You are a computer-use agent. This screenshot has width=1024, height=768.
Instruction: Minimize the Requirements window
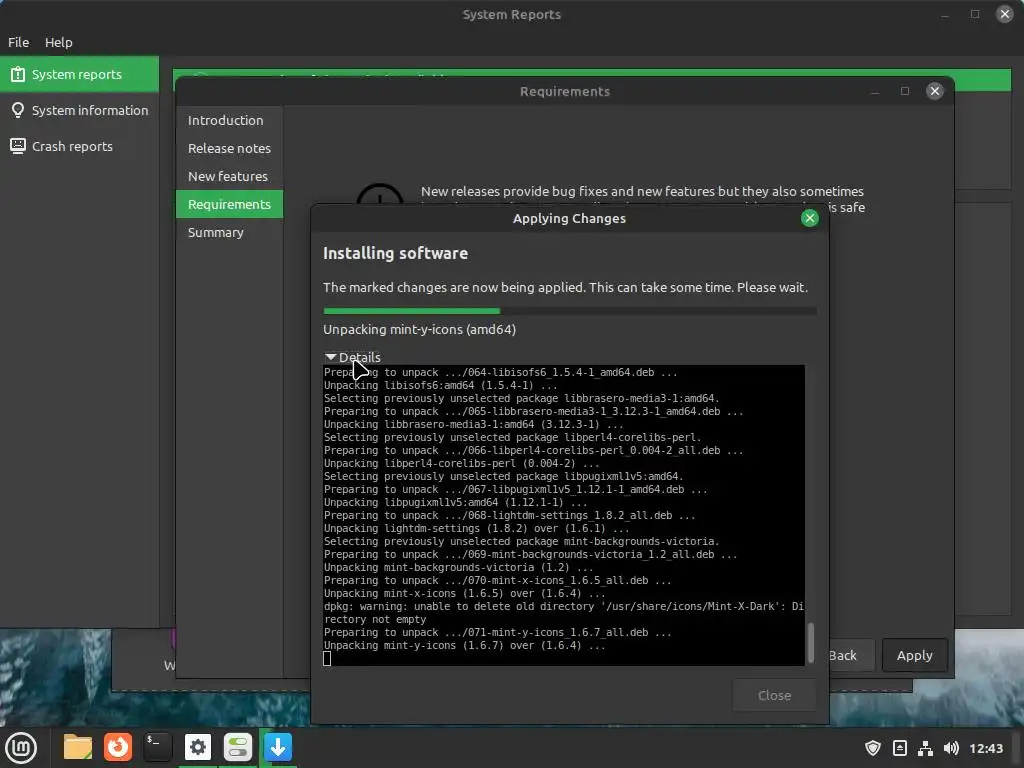click(875, 91)
